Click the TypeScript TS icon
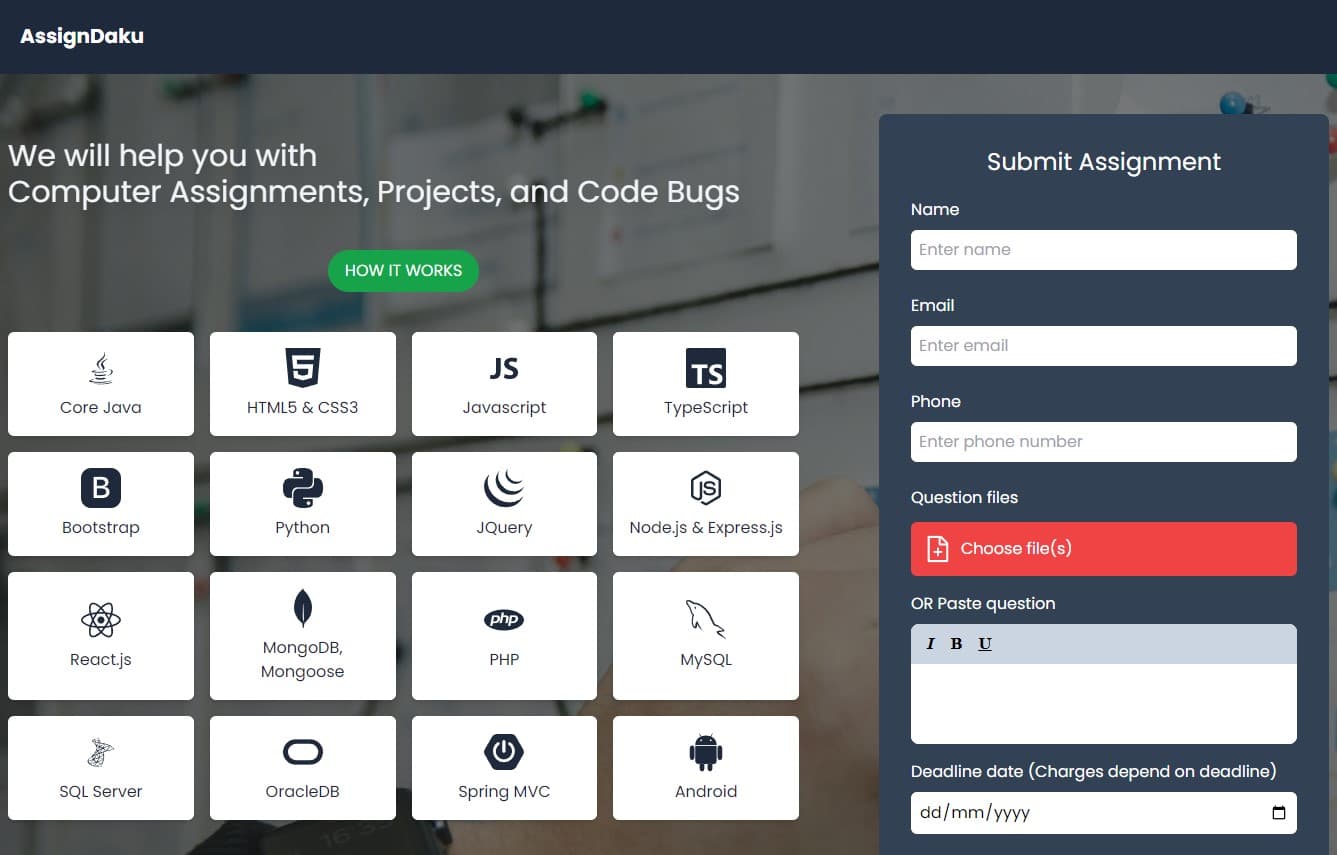 click(x=705, y=369)
